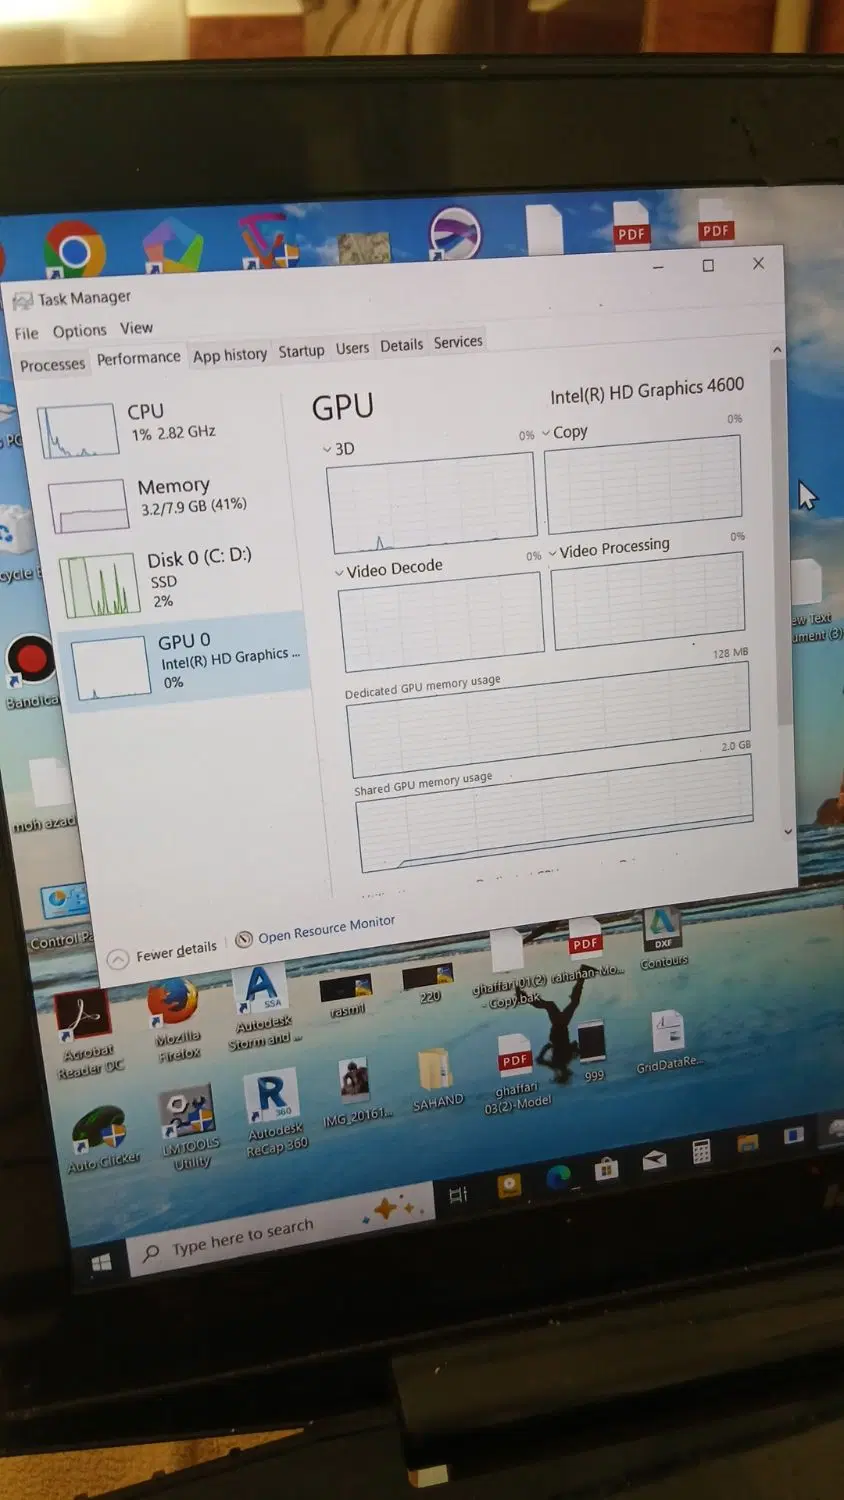Open the Contours DXF file icon

click(x=663, y=938)
